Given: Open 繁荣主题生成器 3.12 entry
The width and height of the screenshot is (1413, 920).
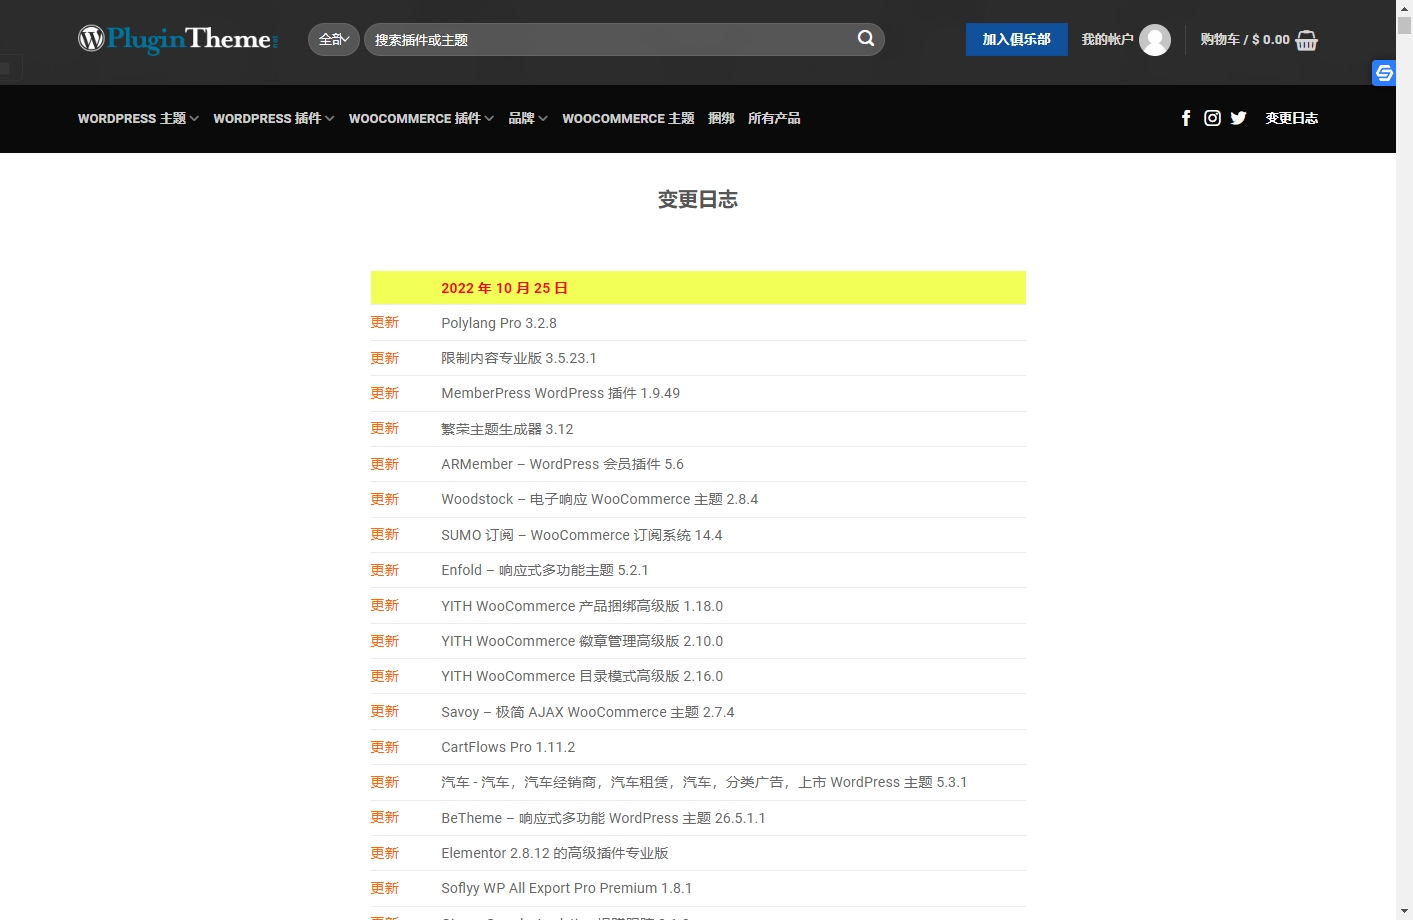Looking at the screenshot, I should (507, 429).
